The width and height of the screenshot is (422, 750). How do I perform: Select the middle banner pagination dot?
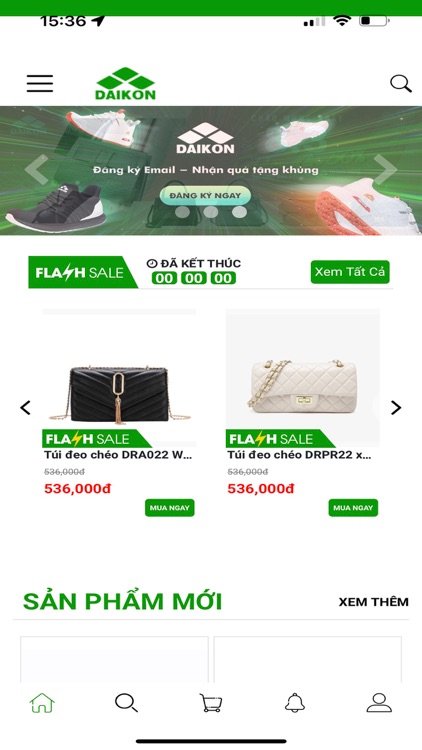coord(211,212)
